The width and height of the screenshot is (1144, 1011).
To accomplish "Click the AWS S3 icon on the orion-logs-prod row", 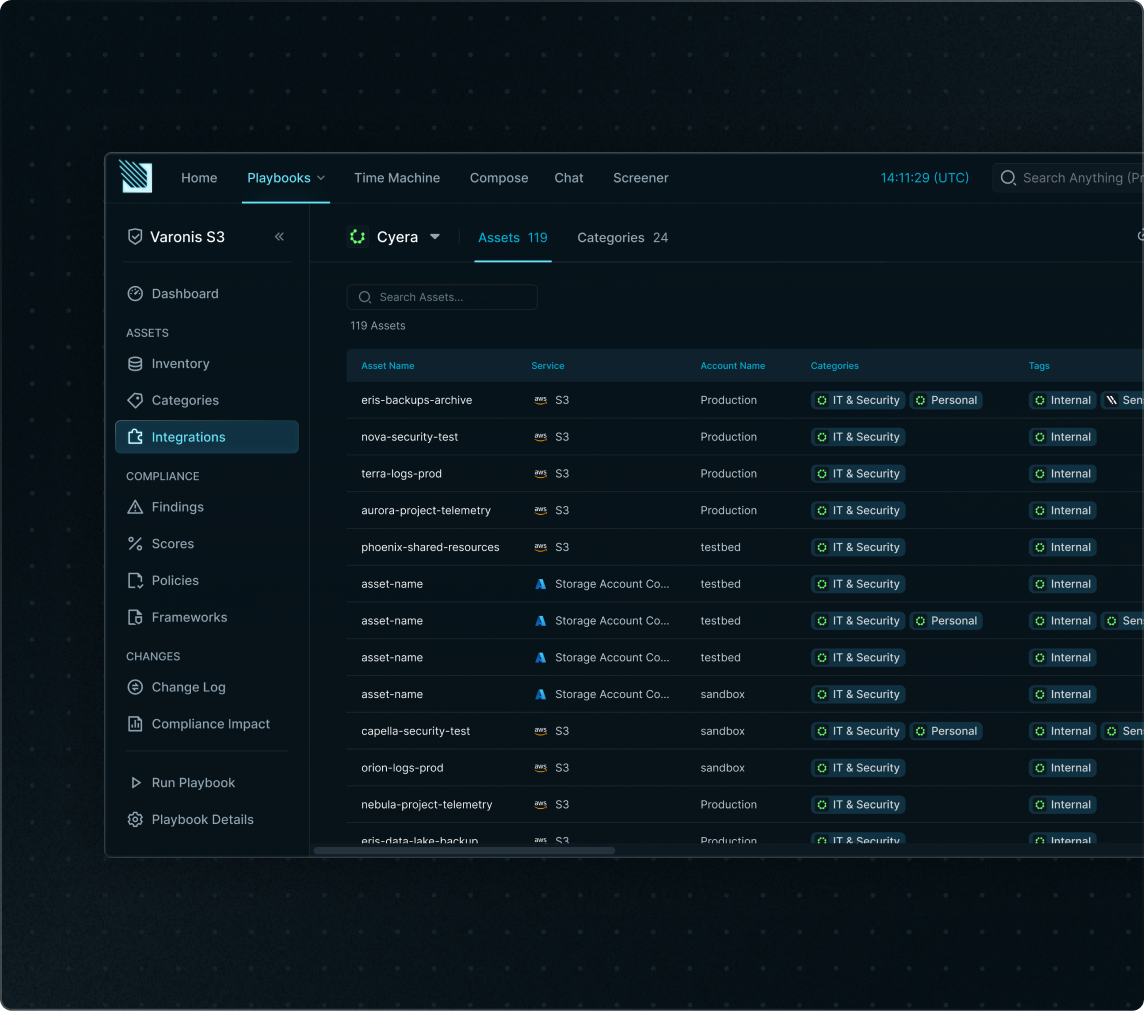I will [539, 767].
